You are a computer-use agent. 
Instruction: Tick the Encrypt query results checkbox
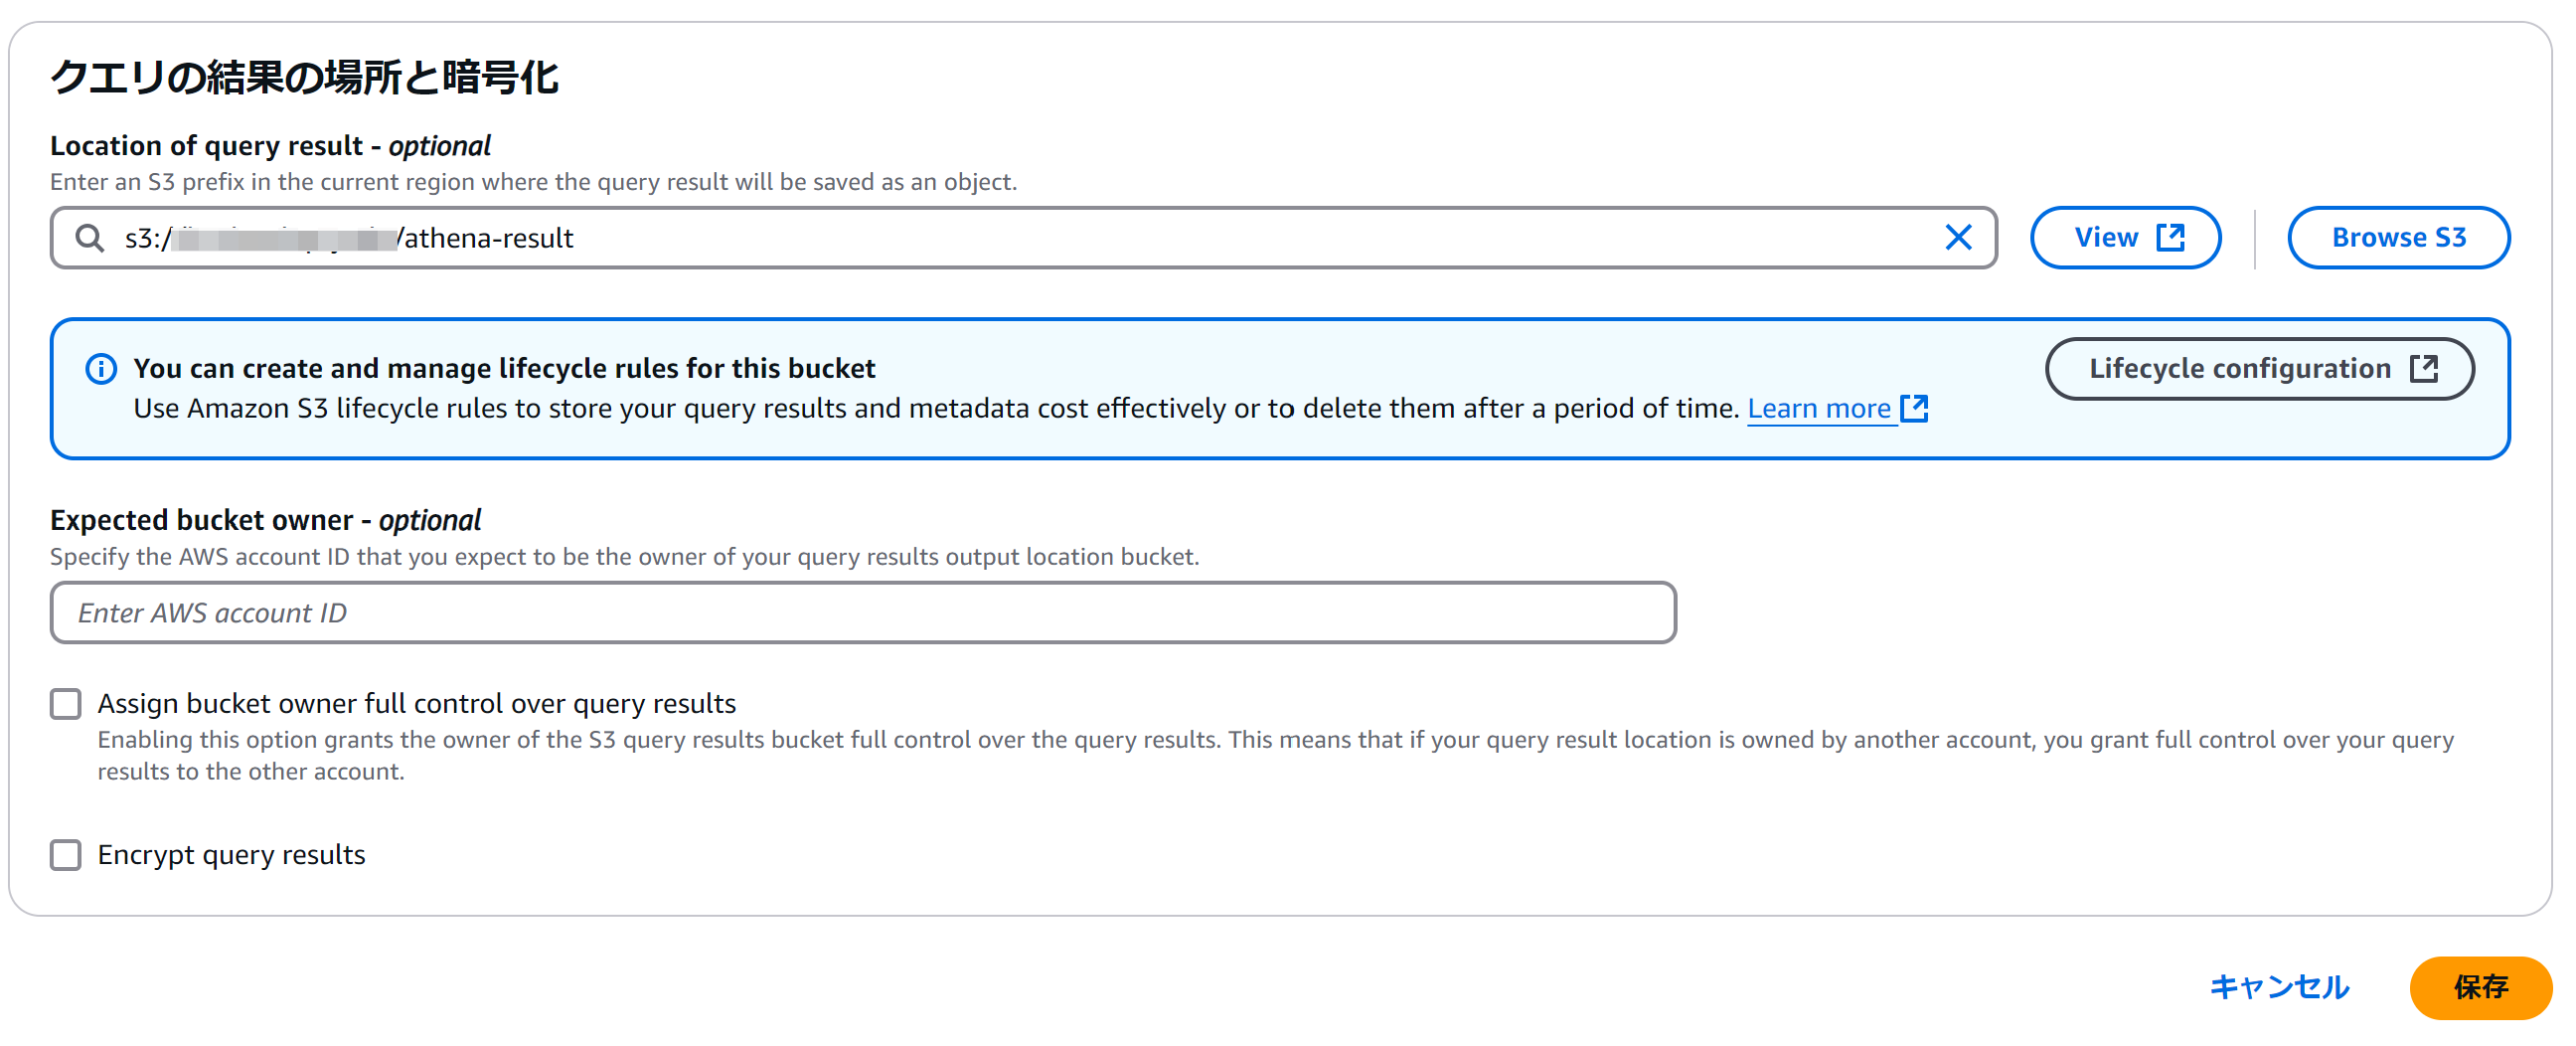(x=66, y=855)
